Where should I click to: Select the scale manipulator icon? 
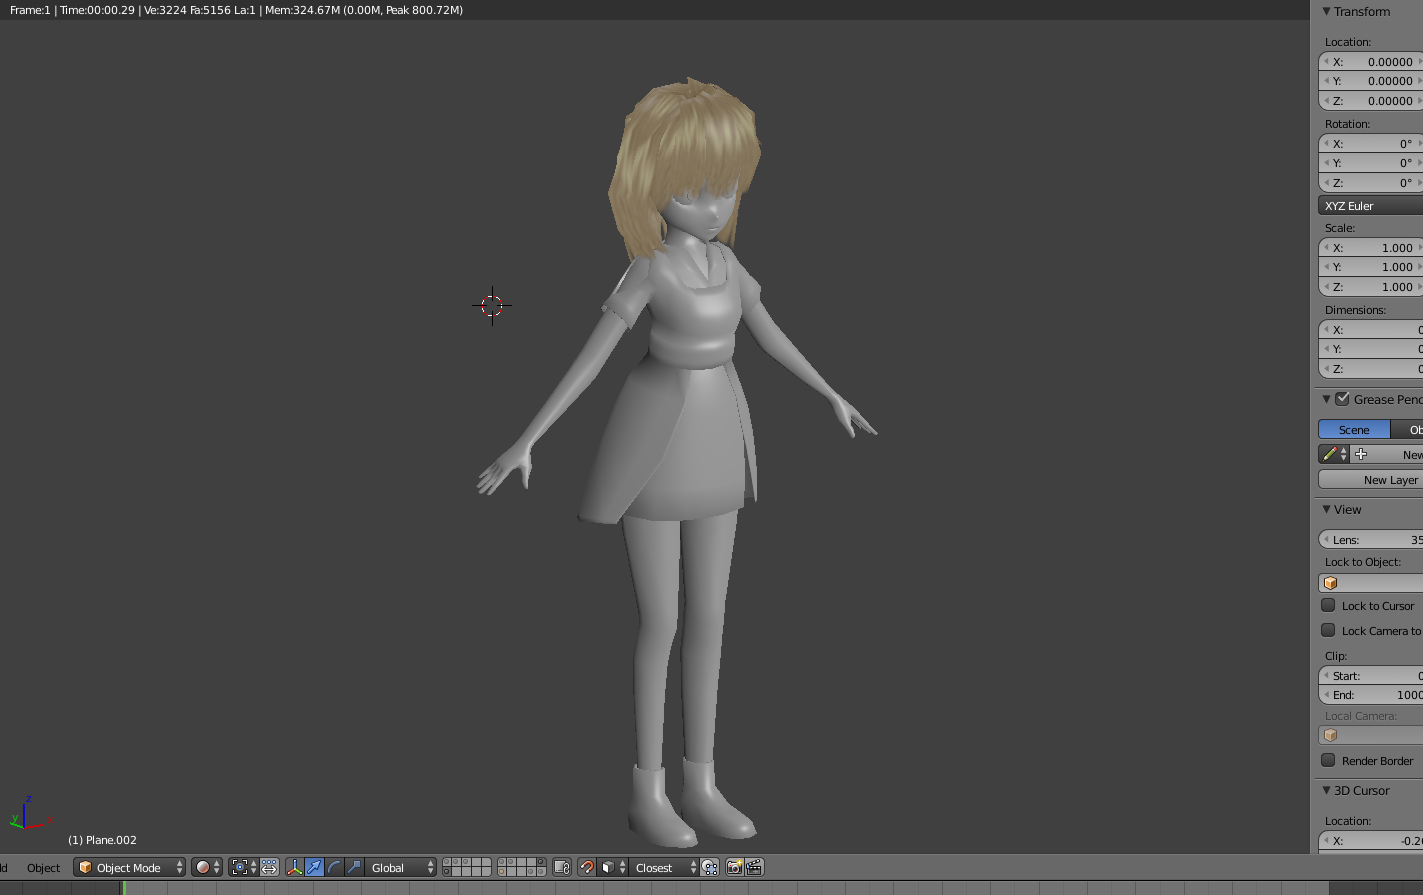[354, 867]
